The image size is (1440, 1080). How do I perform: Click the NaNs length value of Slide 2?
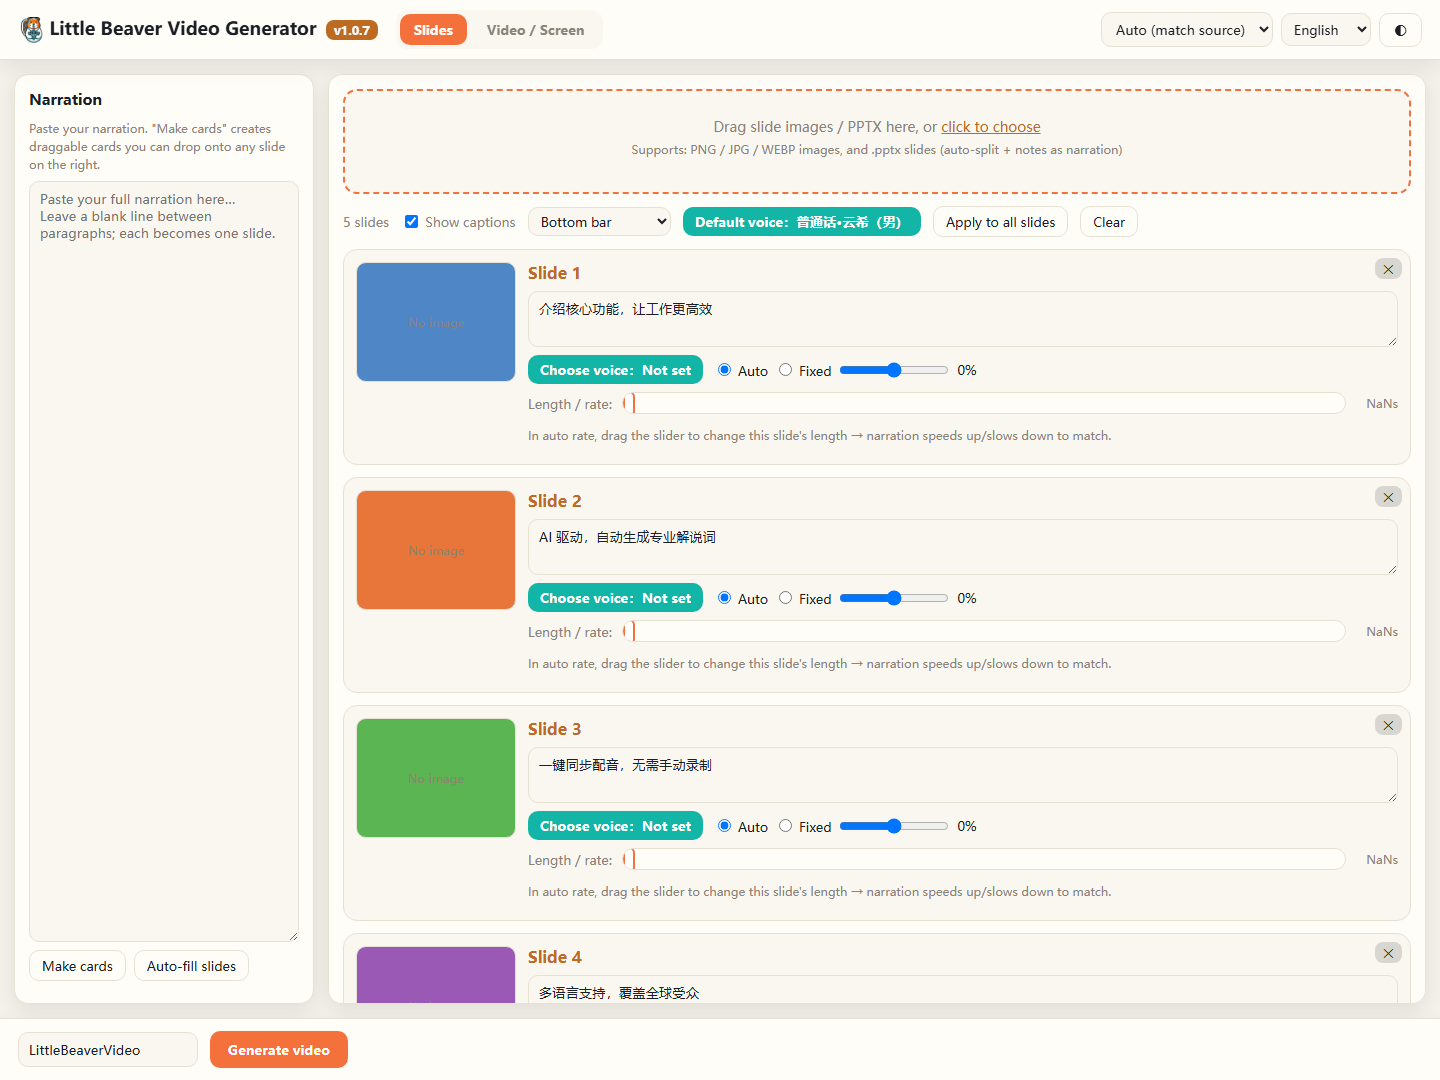click(x=1382, y=631)
